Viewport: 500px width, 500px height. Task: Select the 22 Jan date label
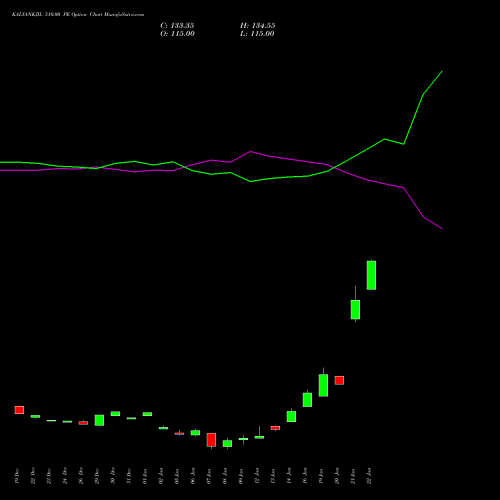click(369, 476)
